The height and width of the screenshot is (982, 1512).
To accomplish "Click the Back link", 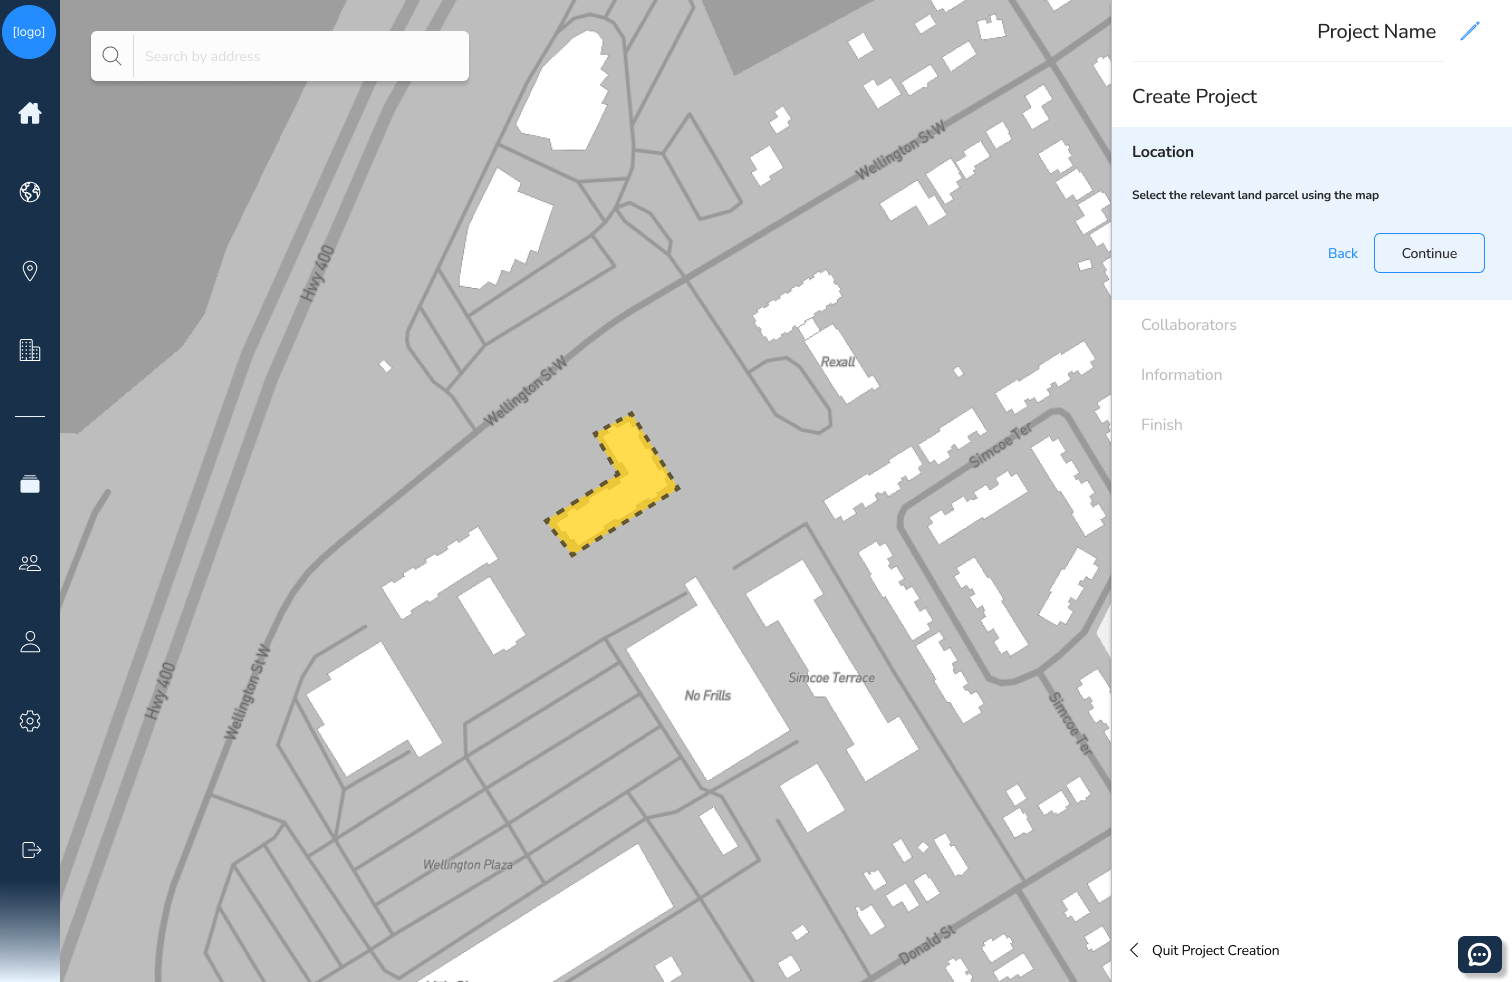I will pyautogui.click(x=1342, y=253).
